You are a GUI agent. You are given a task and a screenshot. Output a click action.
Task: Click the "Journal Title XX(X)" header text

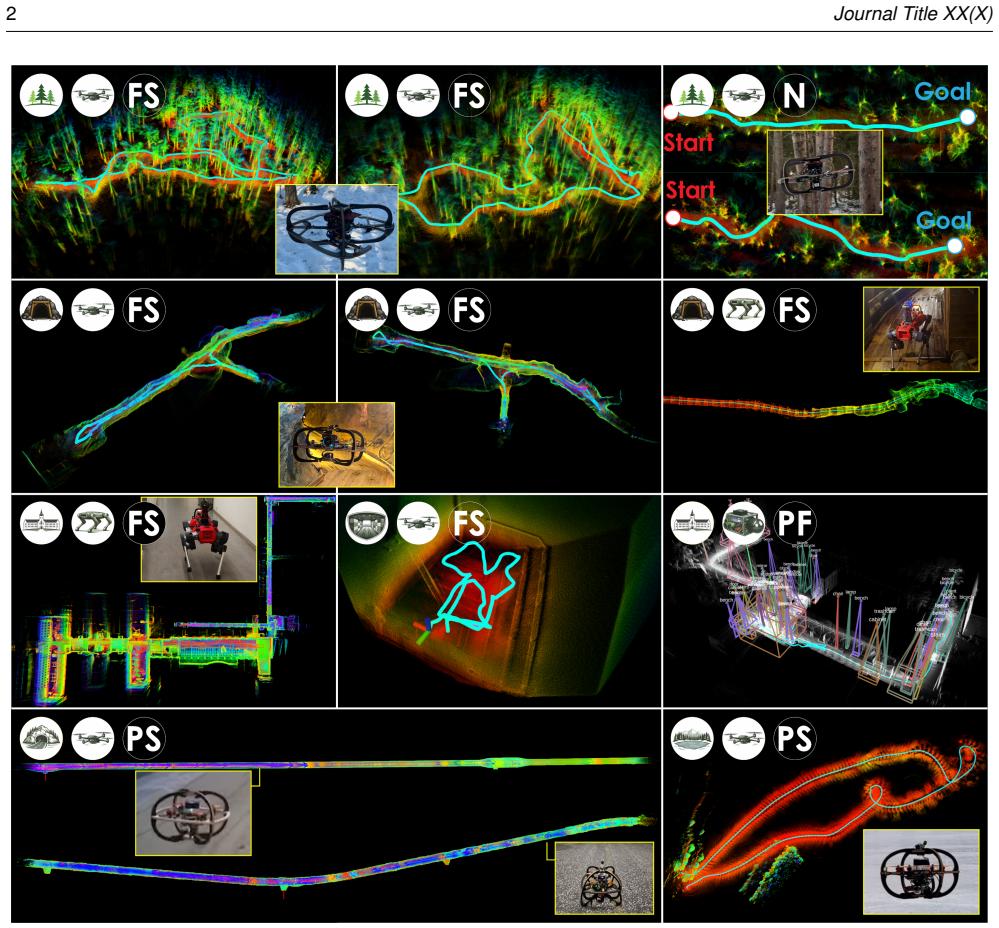tap(913, 13)
